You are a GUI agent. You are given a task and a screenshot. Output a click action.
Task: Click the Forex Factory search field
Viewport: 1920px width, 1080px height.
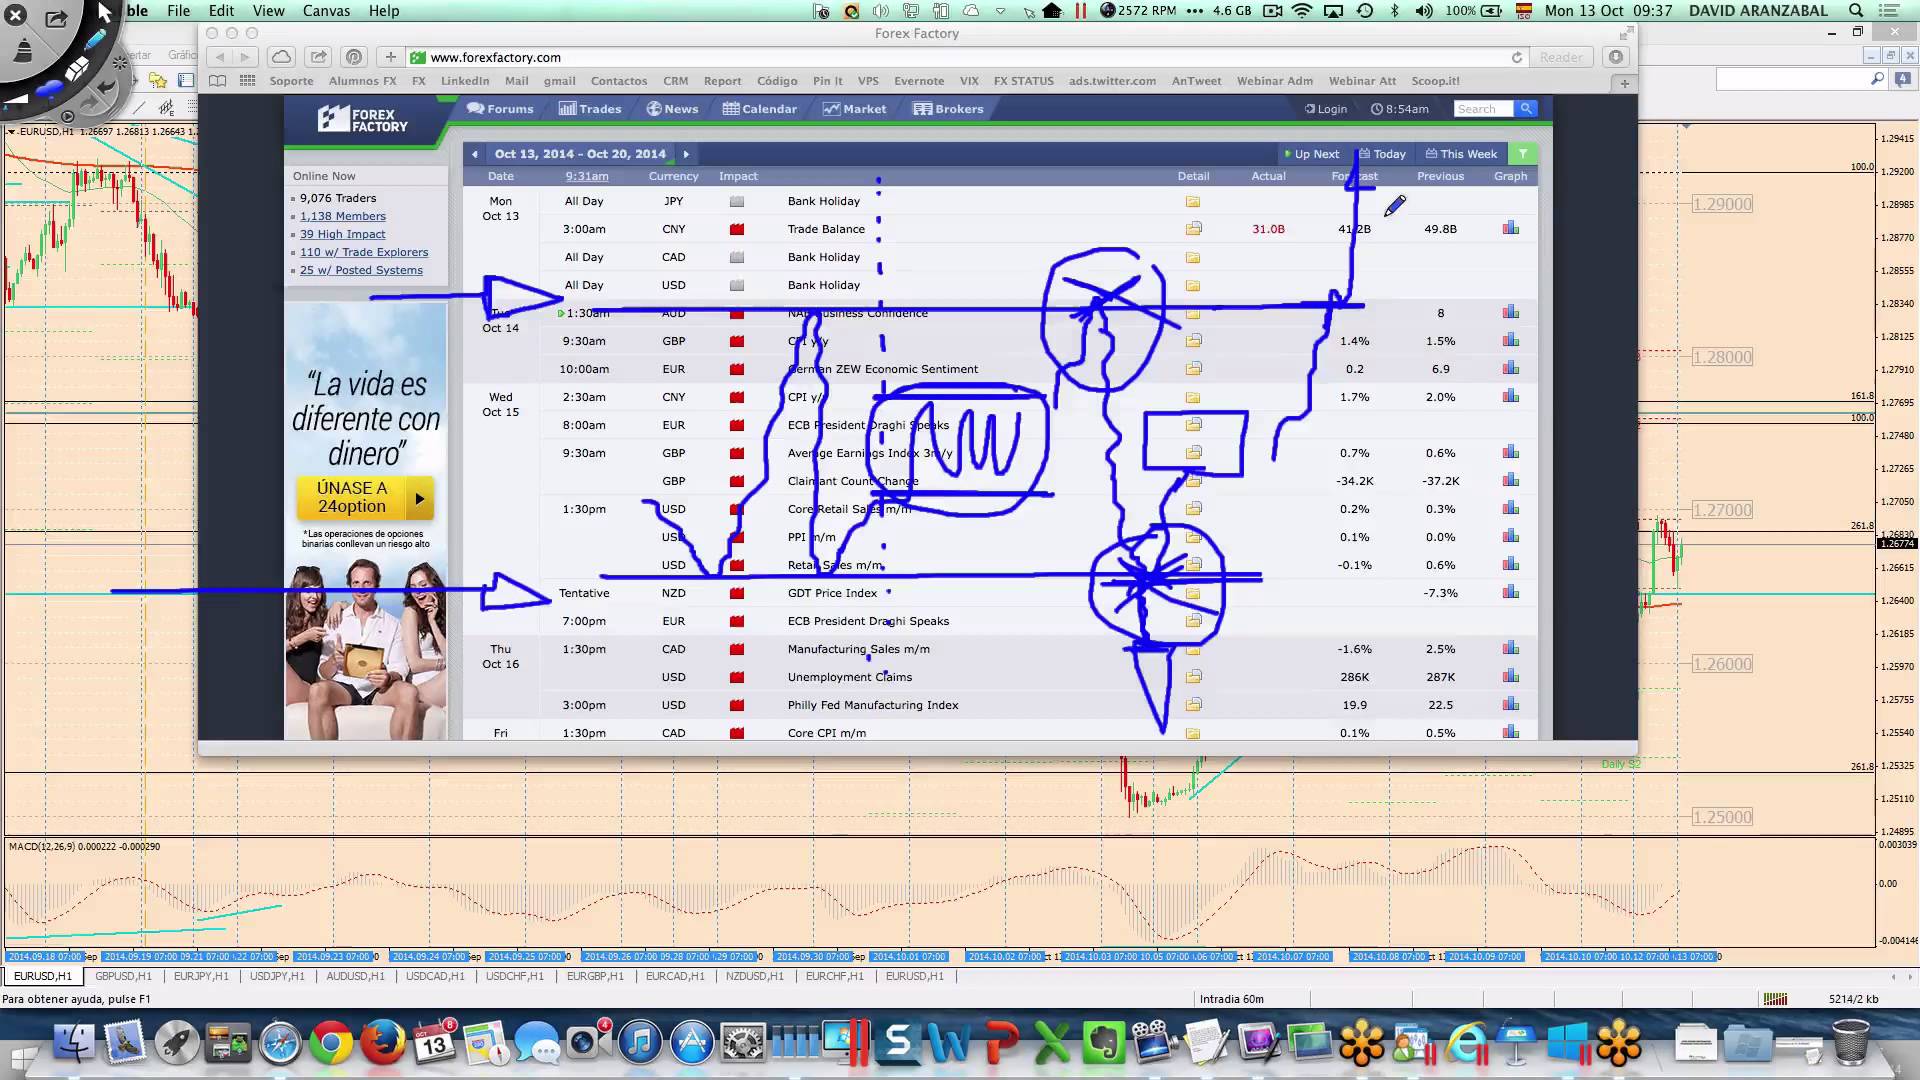[x=1483, y=109]
